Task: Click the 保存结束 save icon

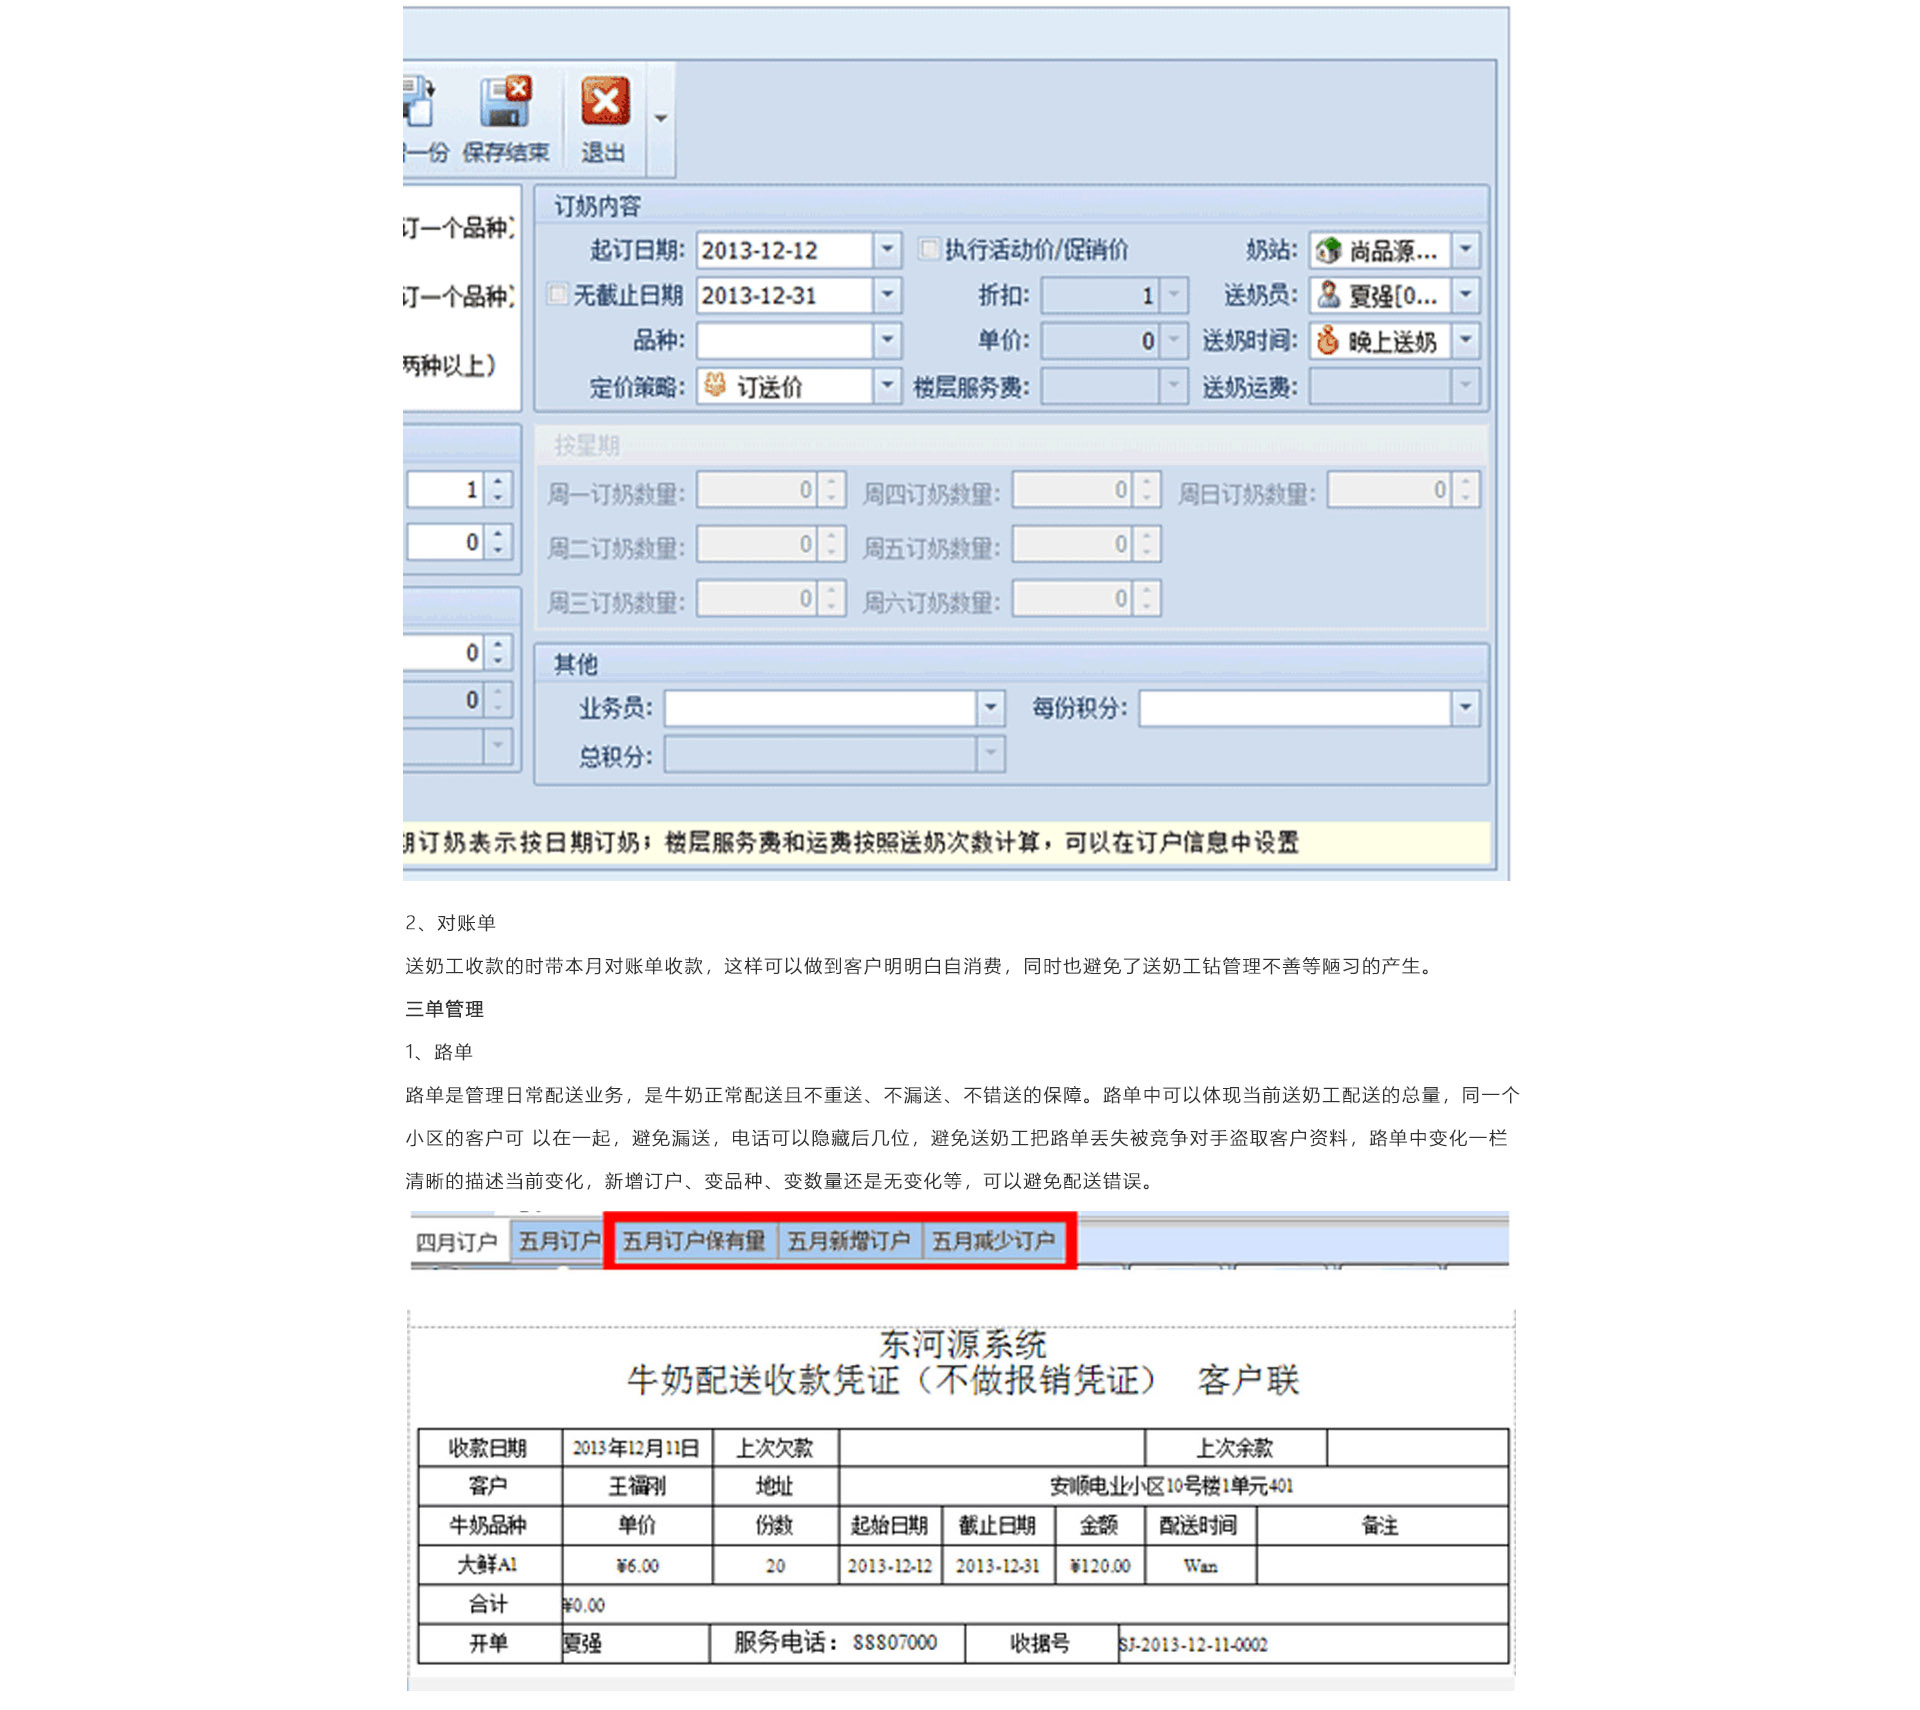Action: click(505, 102)
